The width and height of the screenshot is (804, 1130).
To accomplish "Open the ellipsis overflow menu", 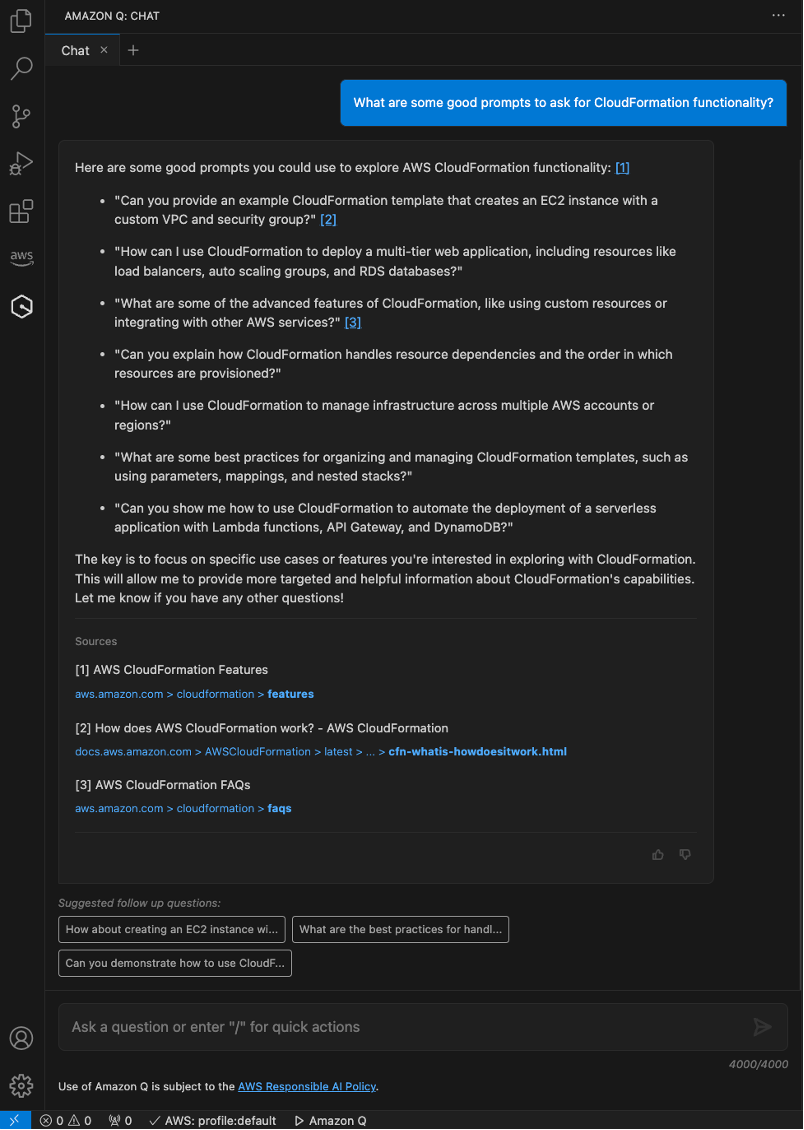I will click(778, 15).
